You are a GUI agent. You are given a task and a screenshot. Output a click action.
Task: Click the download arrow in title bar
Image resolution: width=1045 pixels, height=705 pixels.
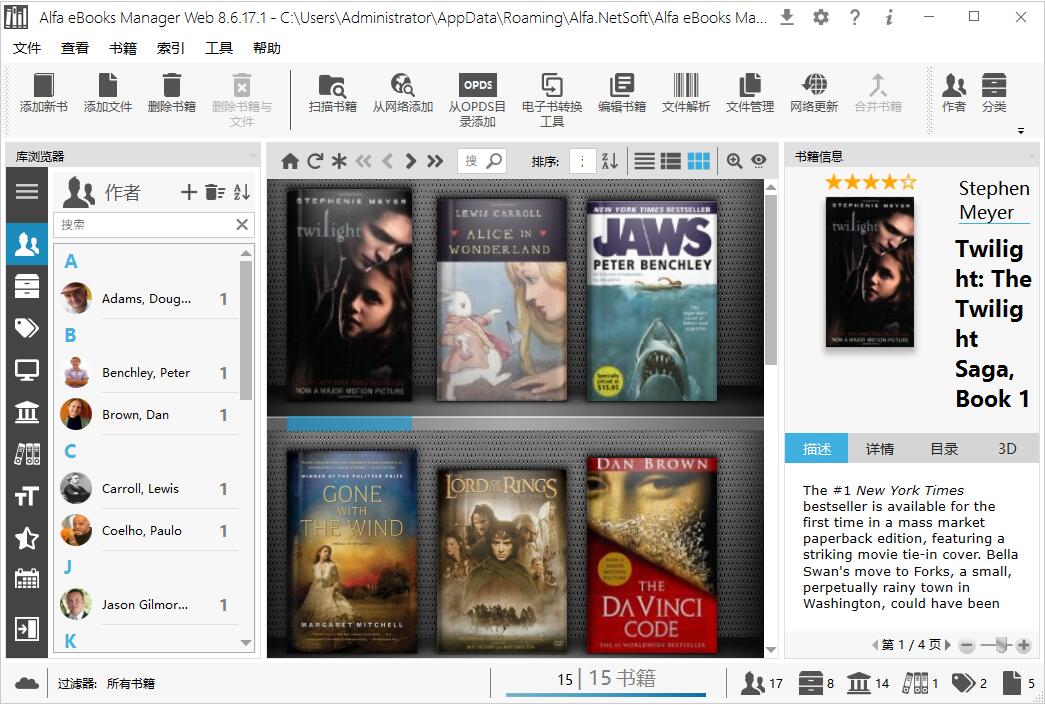(x=787, y=17)
